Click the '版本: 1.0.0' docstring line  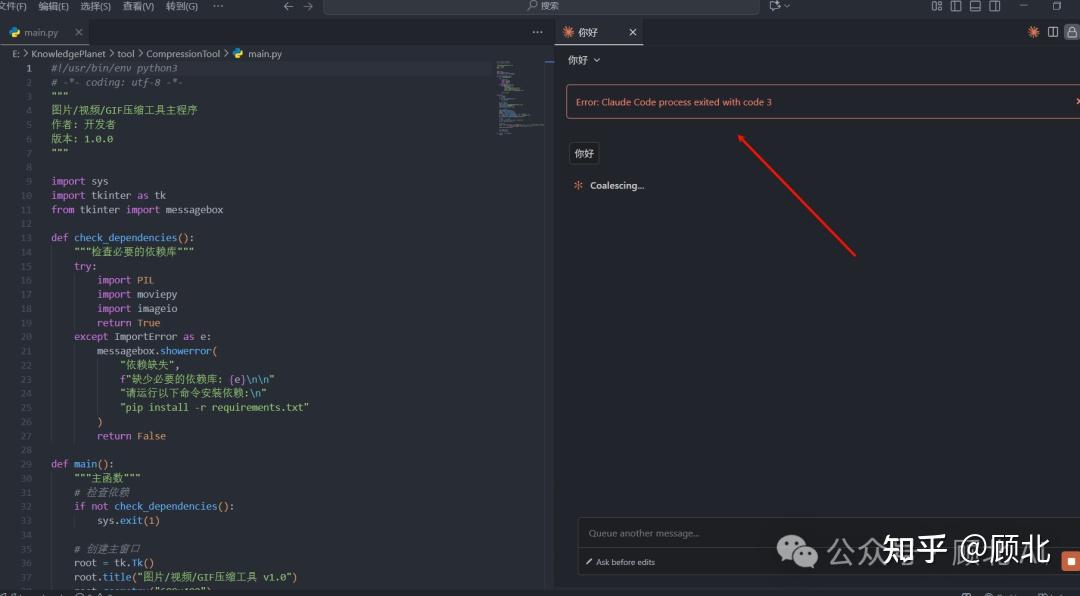tap(82, 138)
